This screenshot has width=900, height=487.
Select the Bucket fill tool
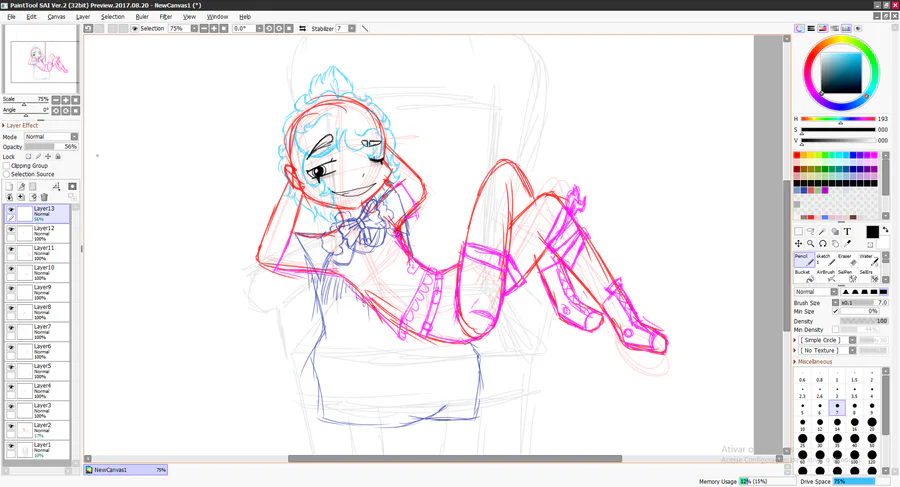pos(804,276)
